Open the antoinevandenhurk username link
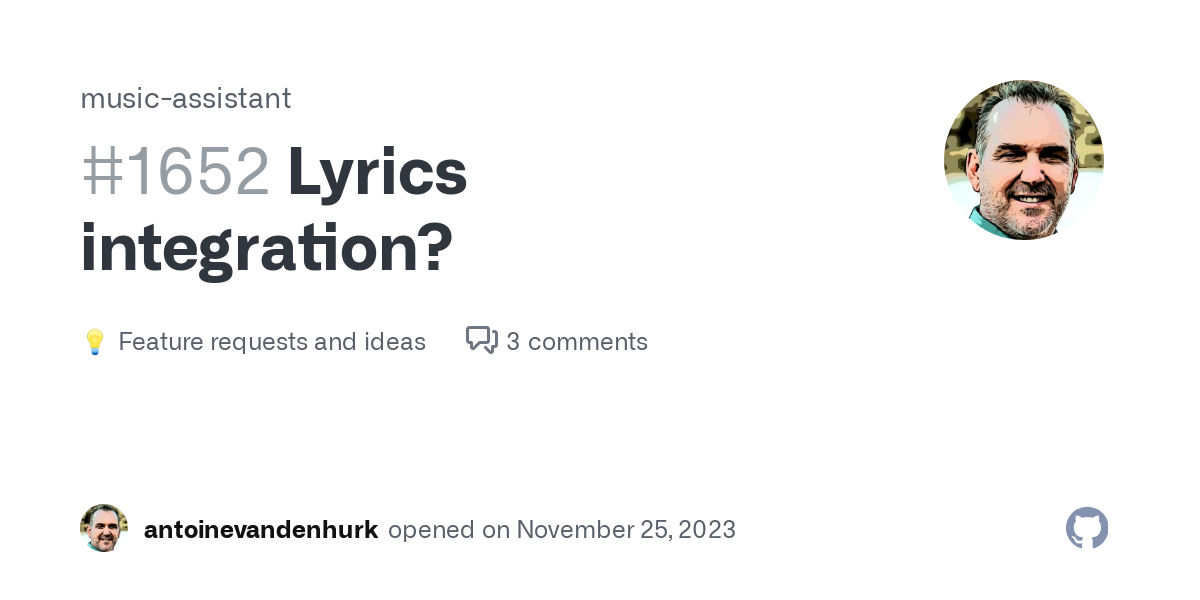1200x600 pixels. [261, 529]
